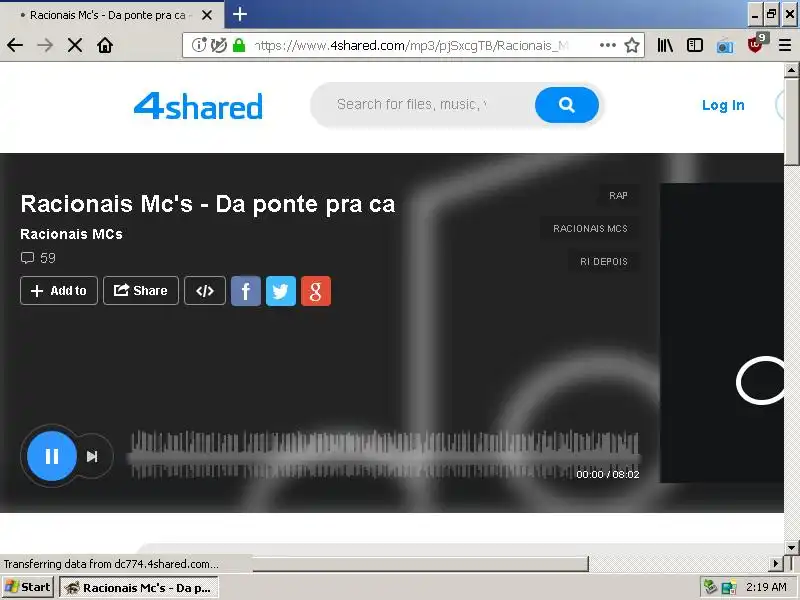Screen dimensions: 800x600
Task: Click the vertical scrollbar up arrow
Action: pos(791,69)
